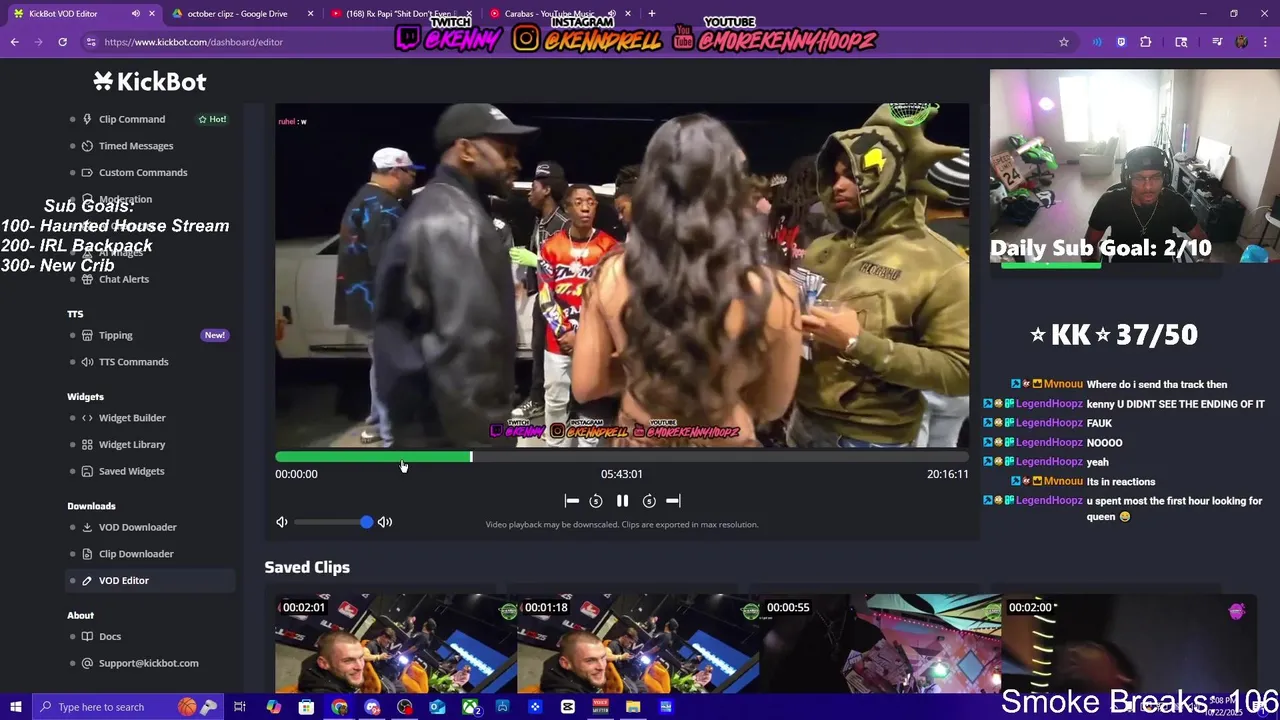Click the Chat Alerts icon
1280x720 pixels.
pyautogui.click(x=87, y=279)
